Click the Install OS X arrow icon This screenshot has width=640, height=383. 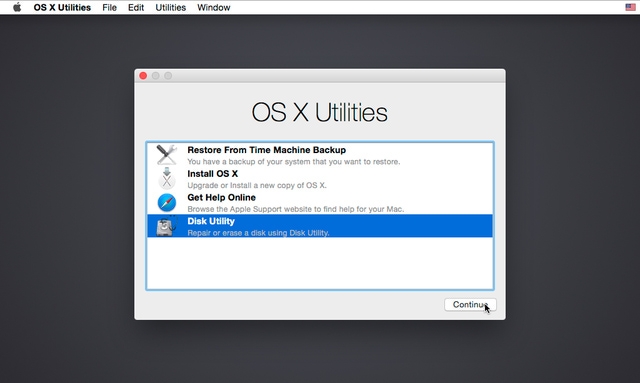coord(167,178)
